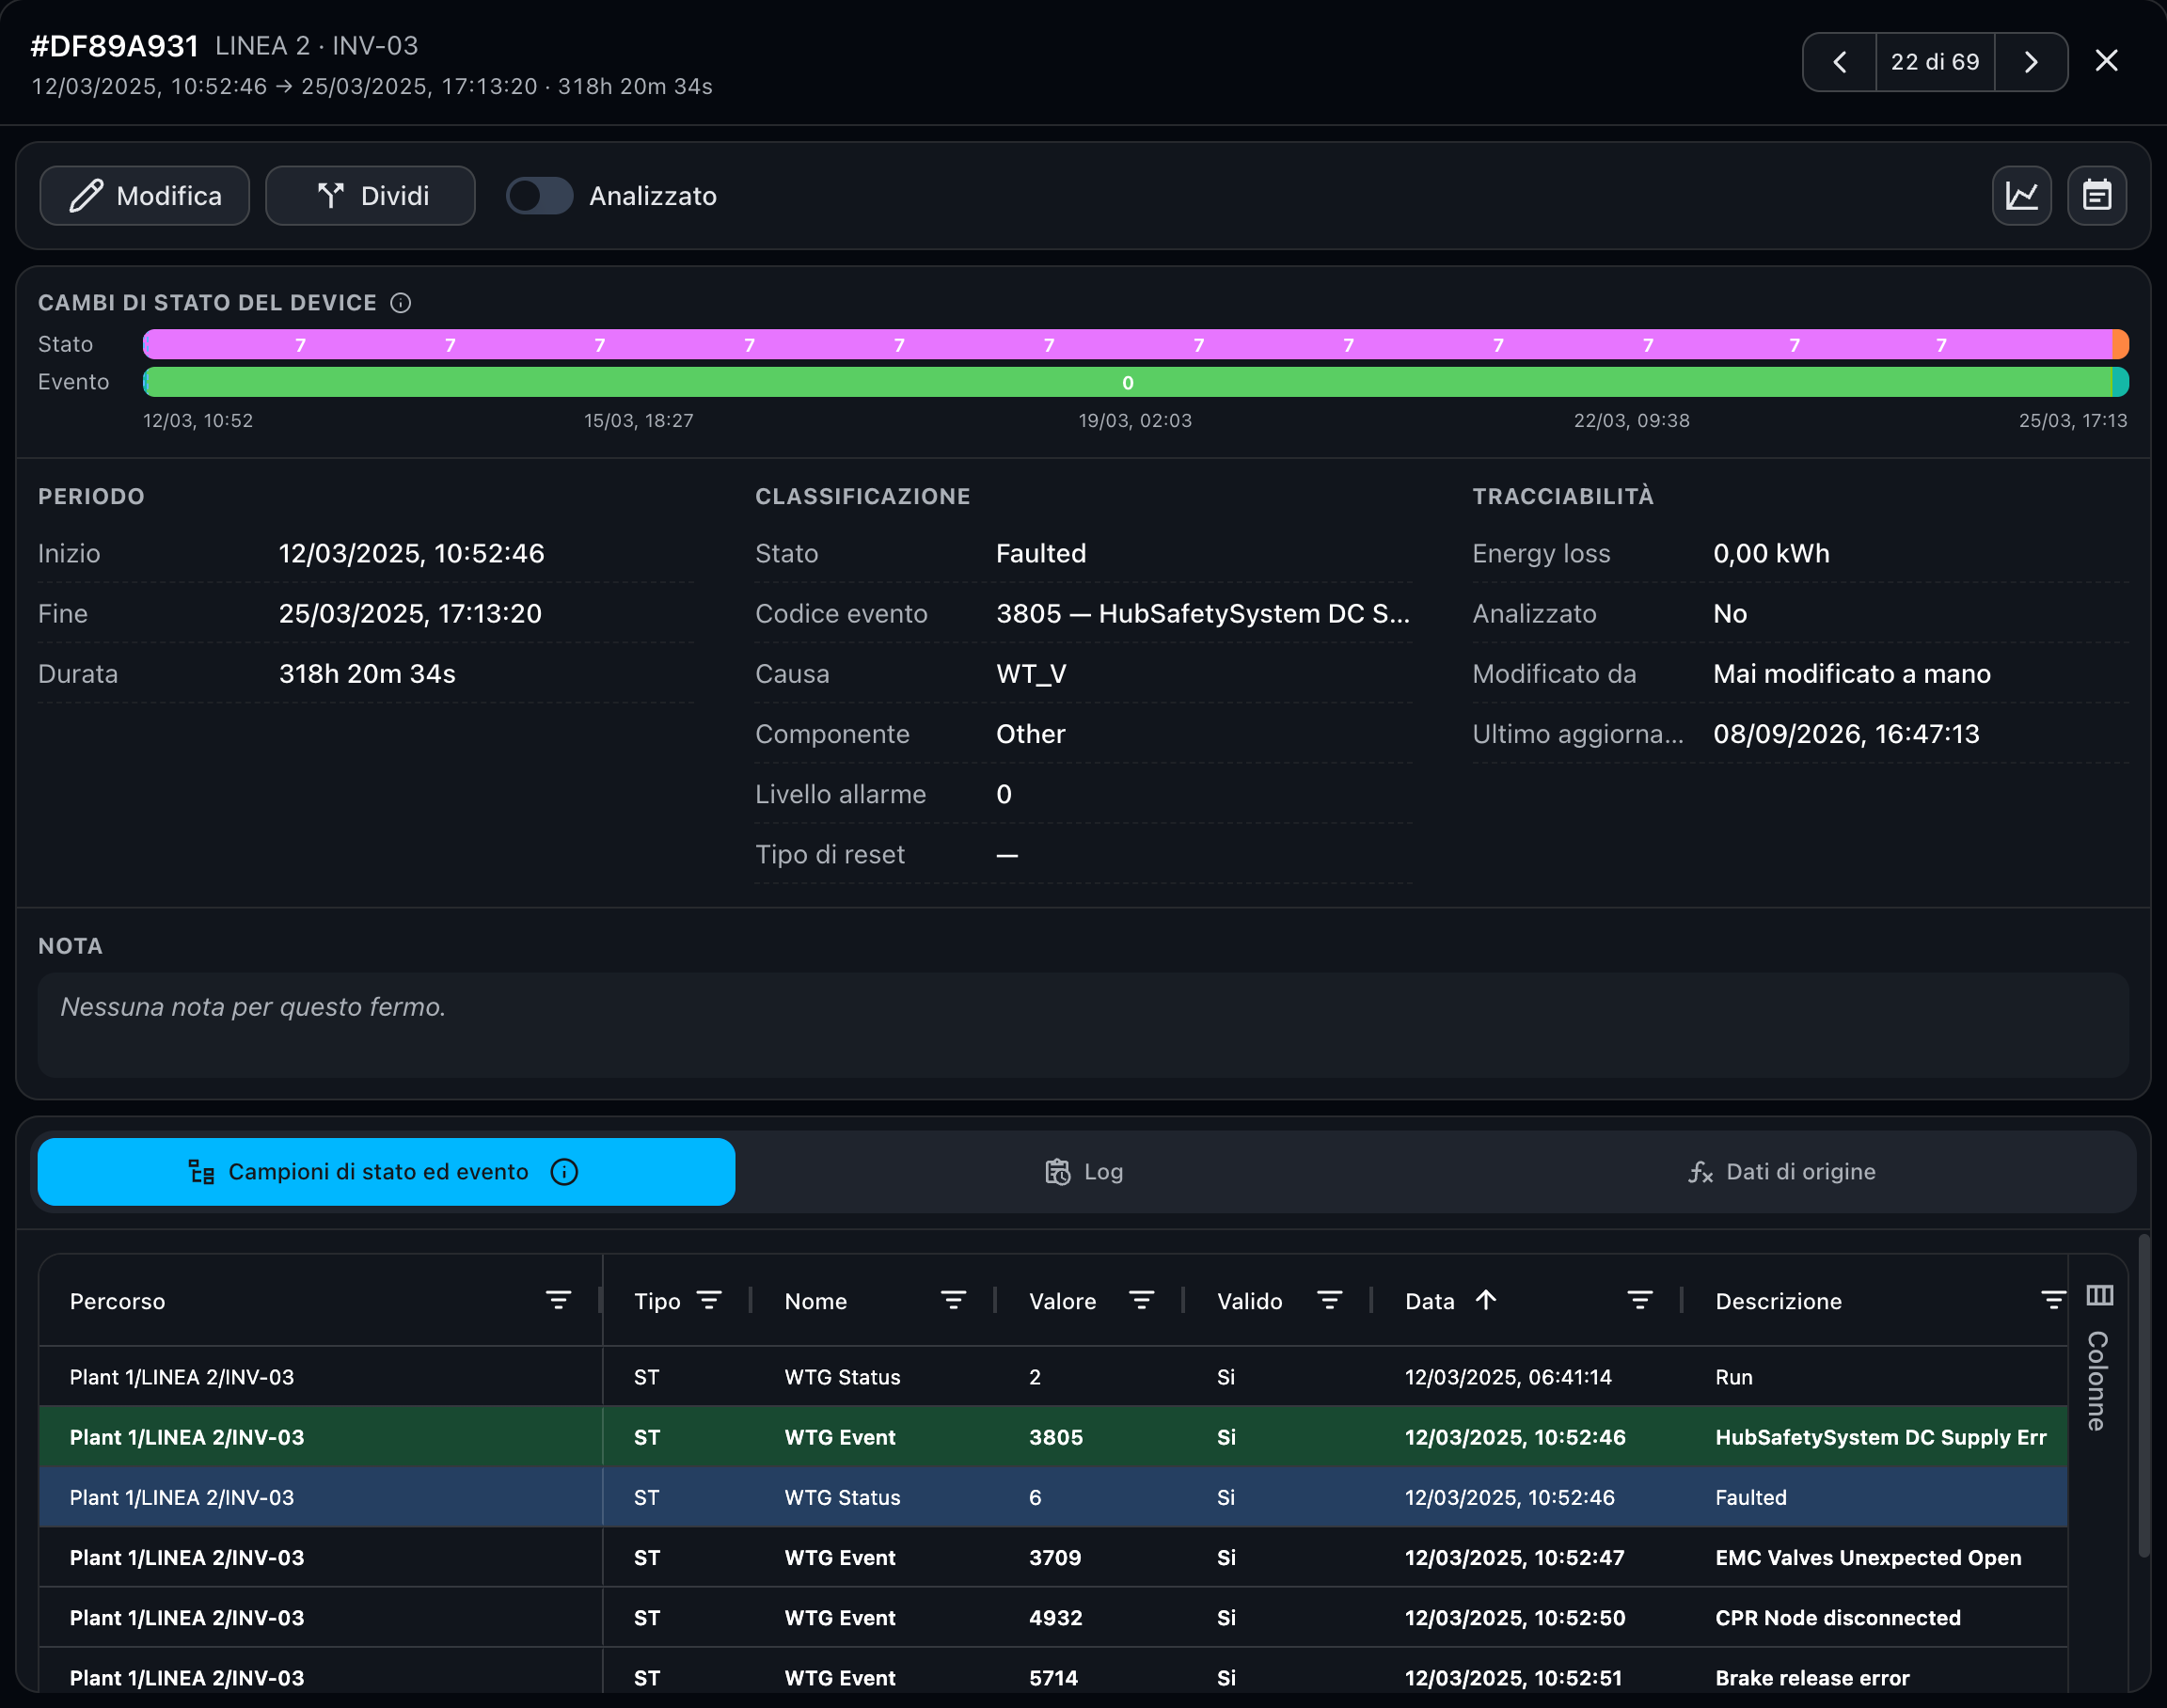
Task: Toggle the Analizzato switch
Action: click(x=540, y=196)
